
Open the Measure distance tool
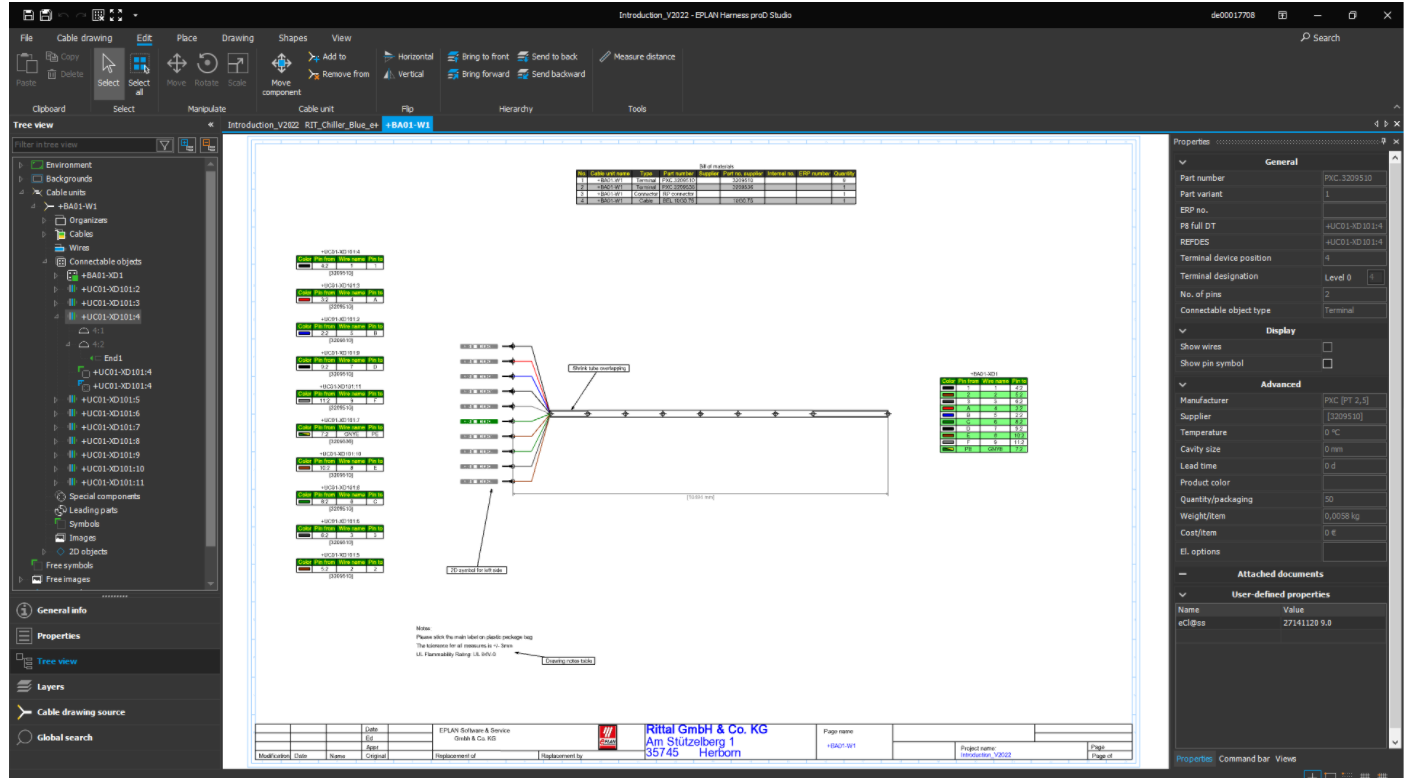coord(638,56)
